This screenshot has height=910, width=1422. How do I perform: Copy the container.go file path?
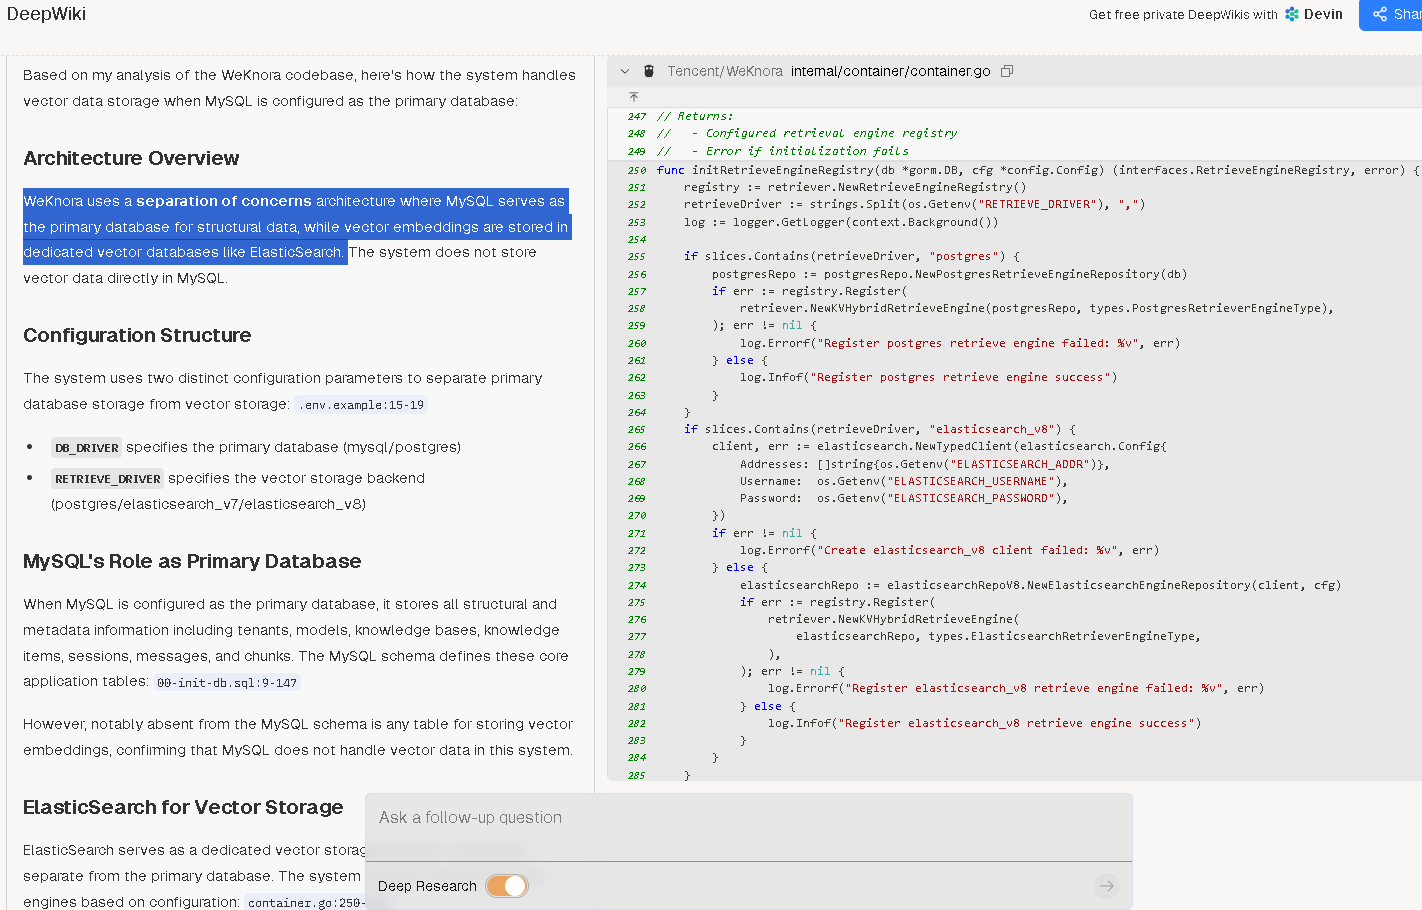[x=1007, y=71]
